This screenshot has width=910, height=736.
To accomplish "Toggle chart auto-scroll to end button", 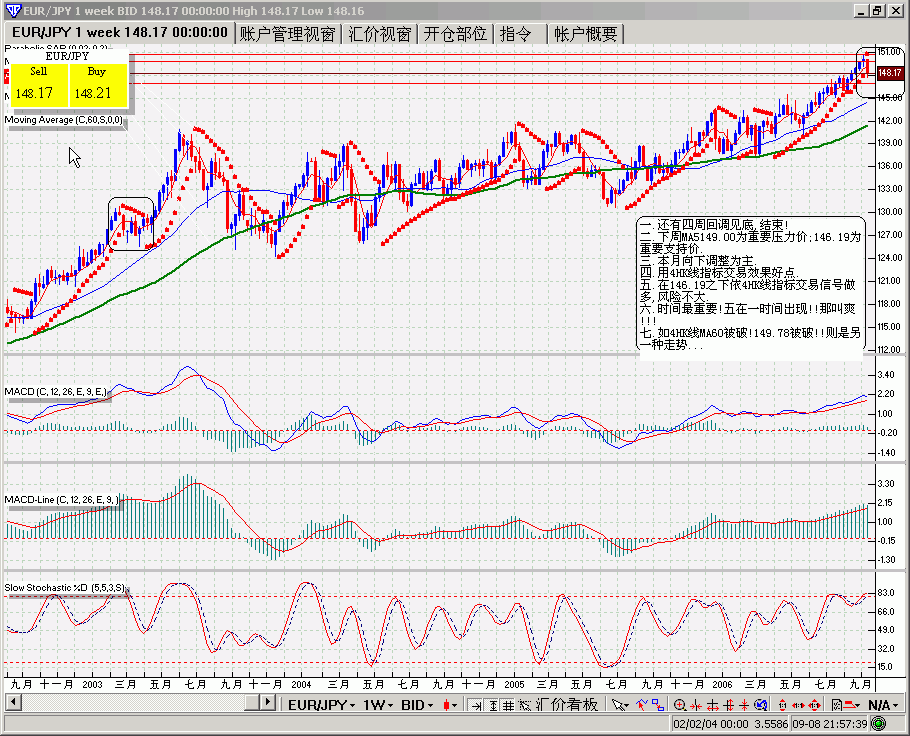I will coord(476,705).
